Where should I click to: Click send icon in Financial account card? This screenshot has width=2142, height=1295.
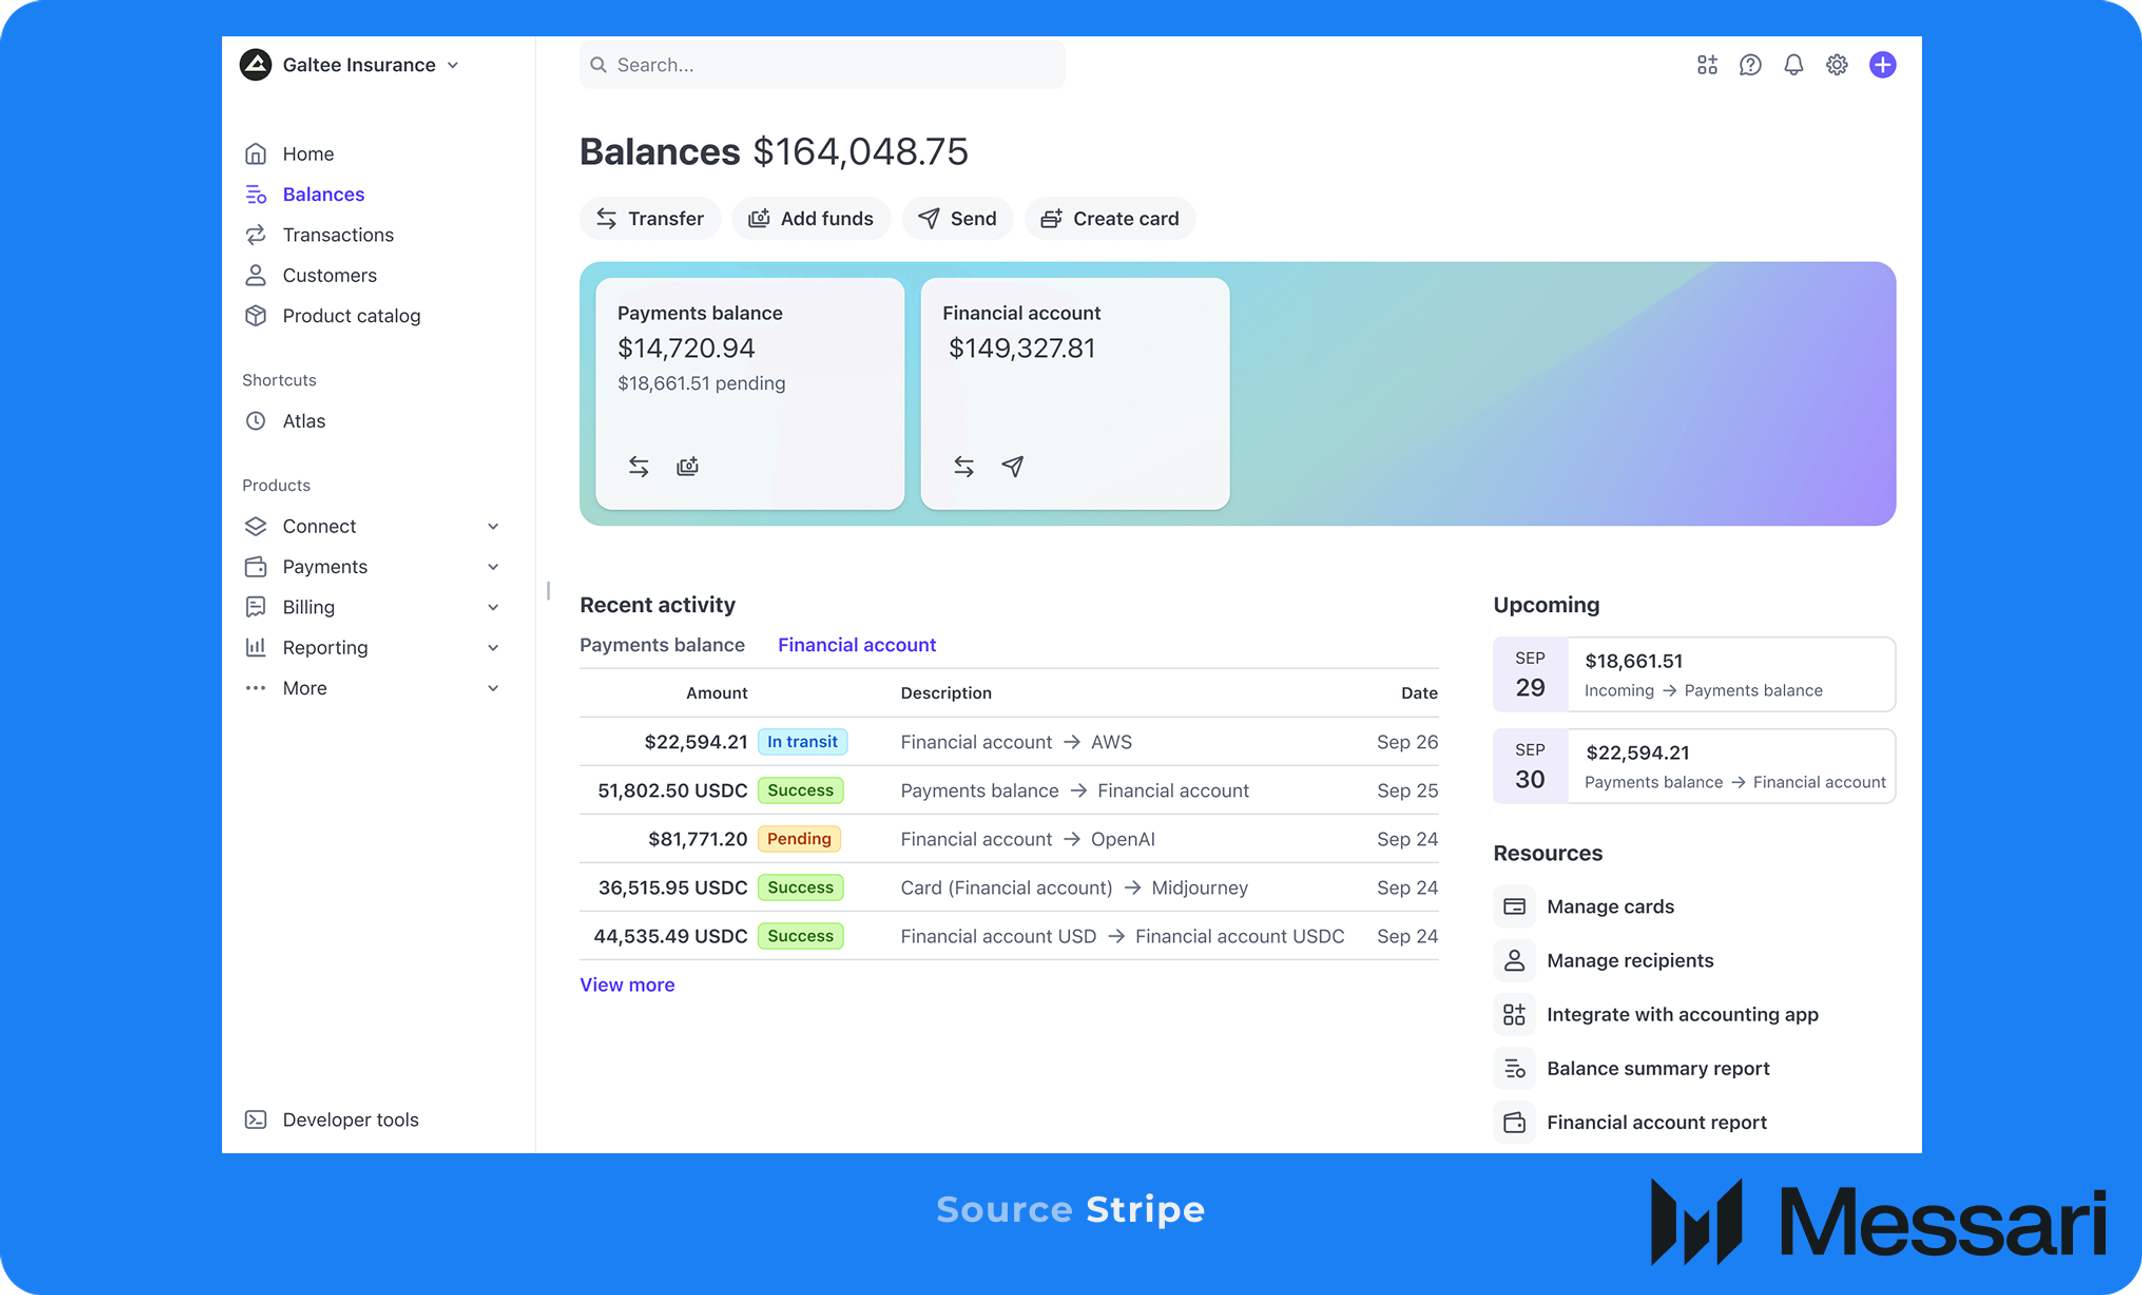tap(1013, 466)
